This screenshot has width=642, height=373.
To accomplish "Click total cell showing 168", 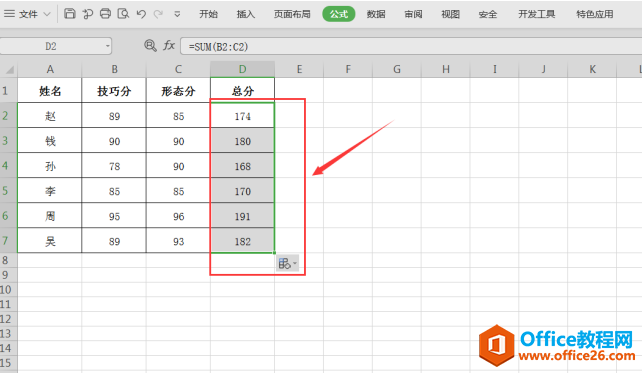I will coord(242,166).
